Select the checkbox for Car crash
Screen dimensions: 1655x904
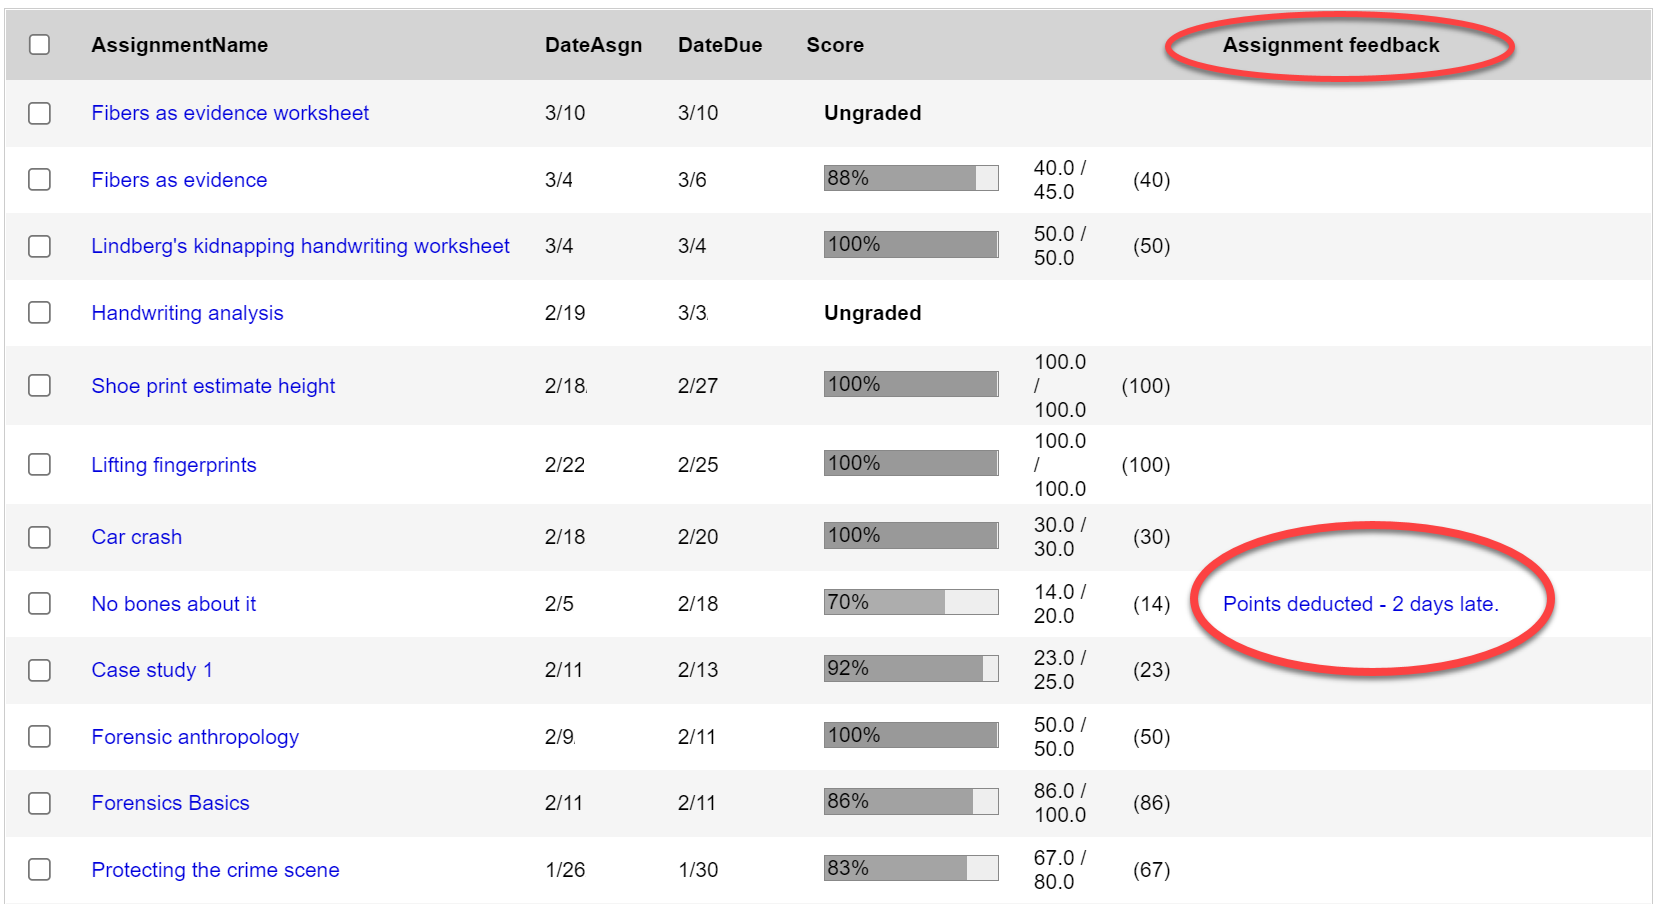coord(39,537)
